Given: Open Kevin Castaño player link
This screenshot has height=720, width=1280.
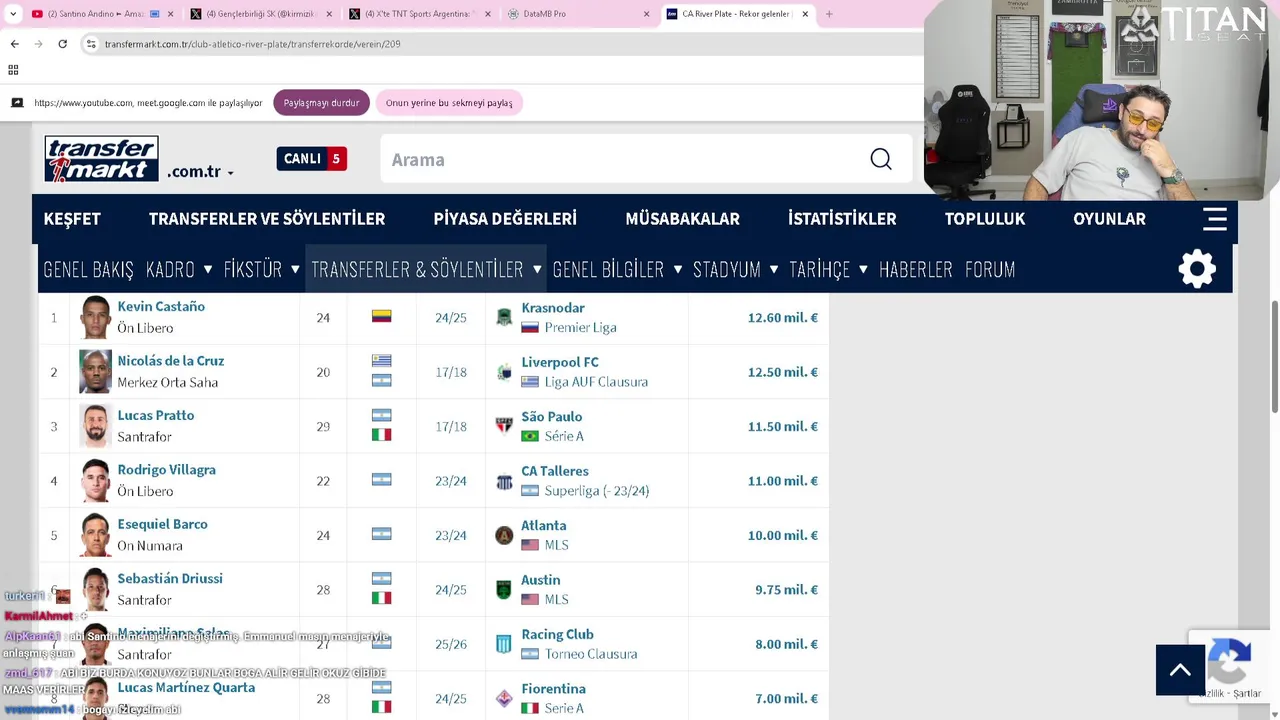Looking at the screenshot, I should tap(161, 307).
